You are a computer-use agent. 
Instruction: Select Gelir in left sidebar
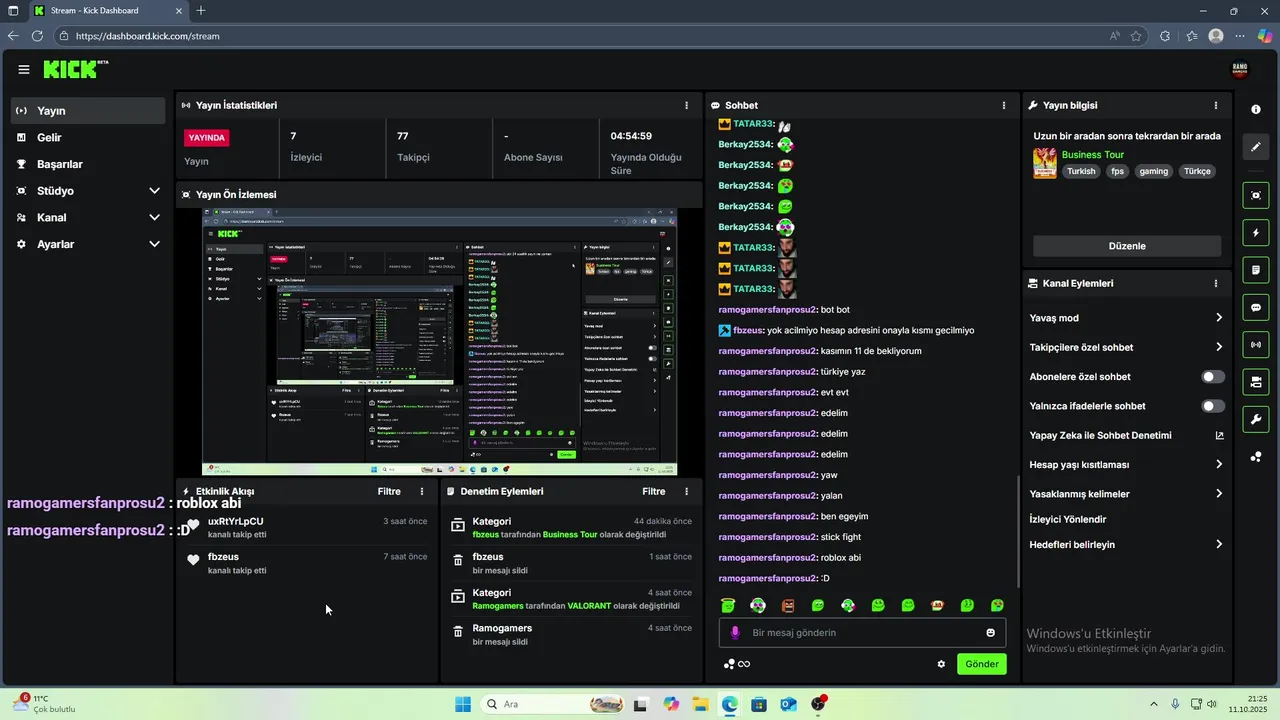(87, 138)
